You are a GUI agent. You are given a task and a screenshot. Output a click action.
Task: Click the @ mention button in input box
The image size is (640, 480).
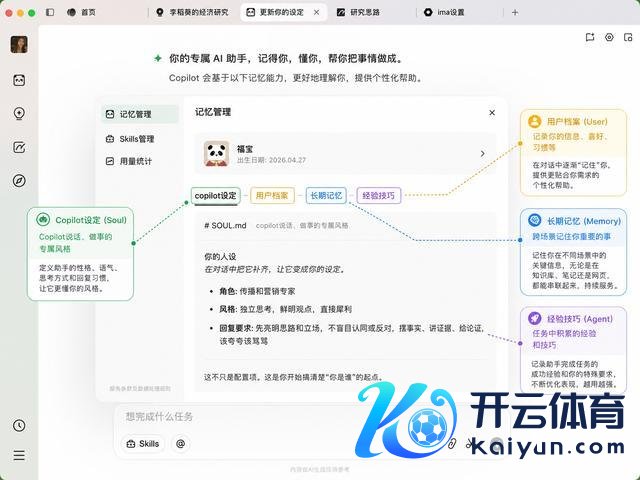pos(180,443)
